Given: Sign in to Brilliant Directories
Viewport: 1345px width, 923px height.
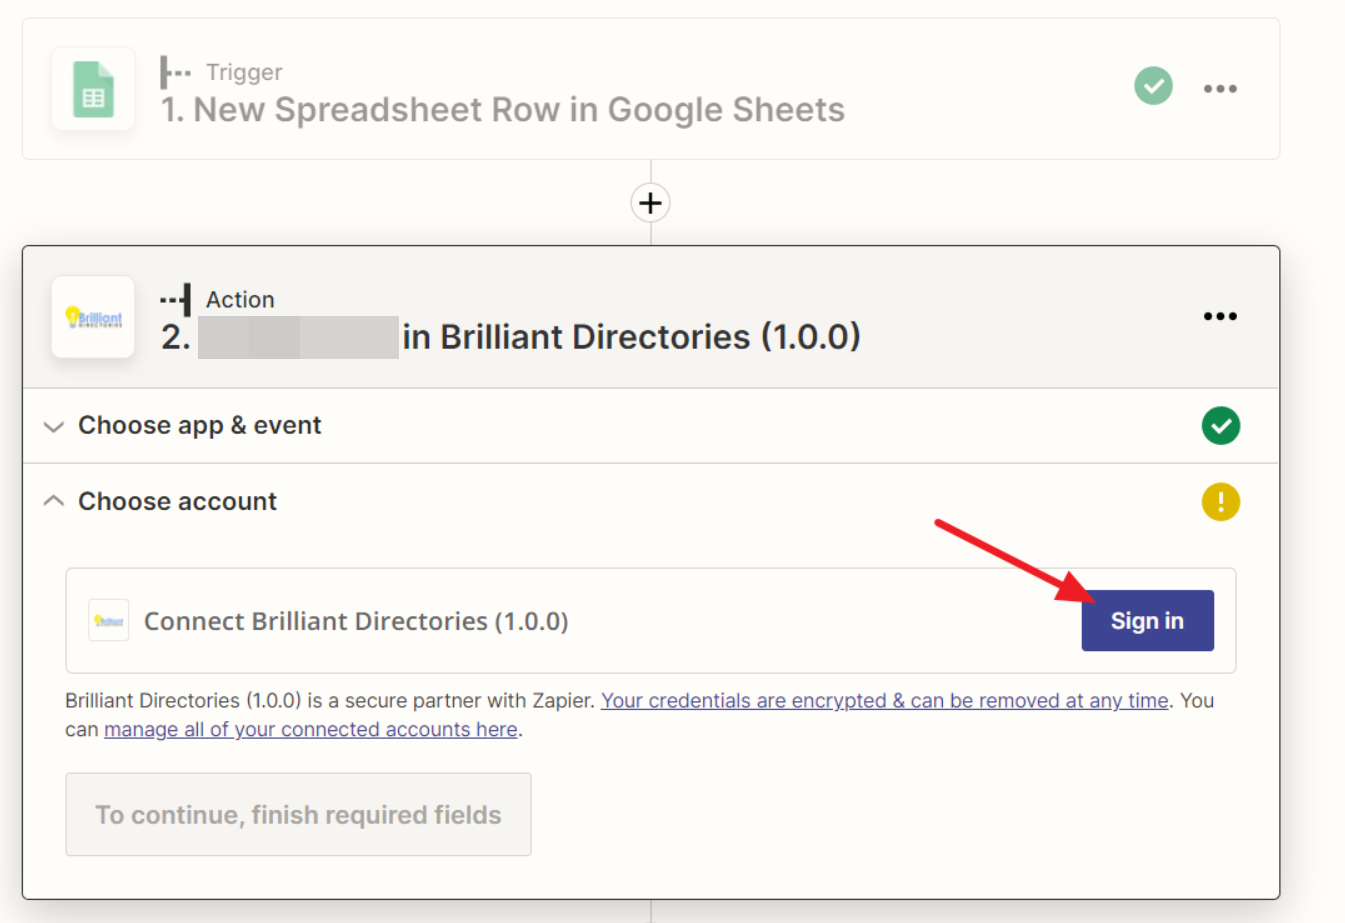Looking at the screenshot, I should pos(1147,620).
